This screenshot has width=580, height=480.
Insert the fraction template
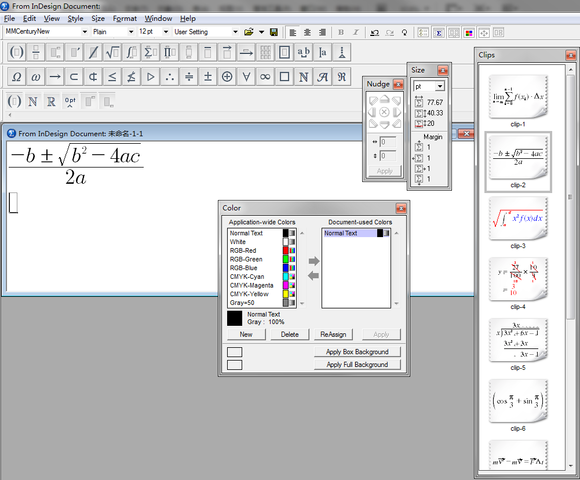(36, 52)
